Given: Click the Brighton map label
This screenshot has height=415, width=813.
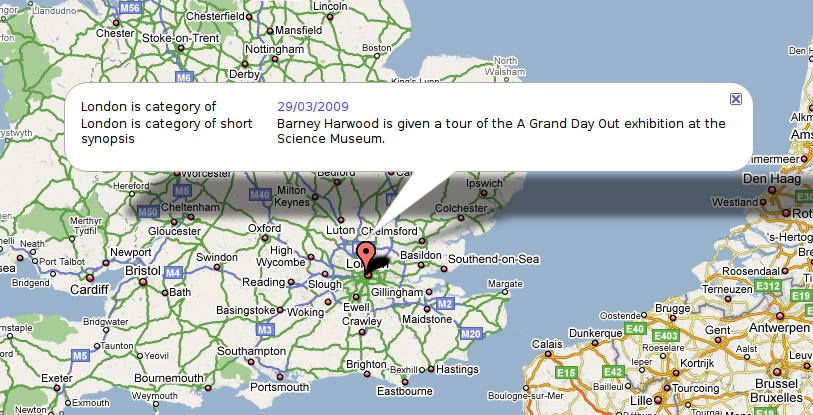Looking at the screenshot, I should click(x=366, y=364).
